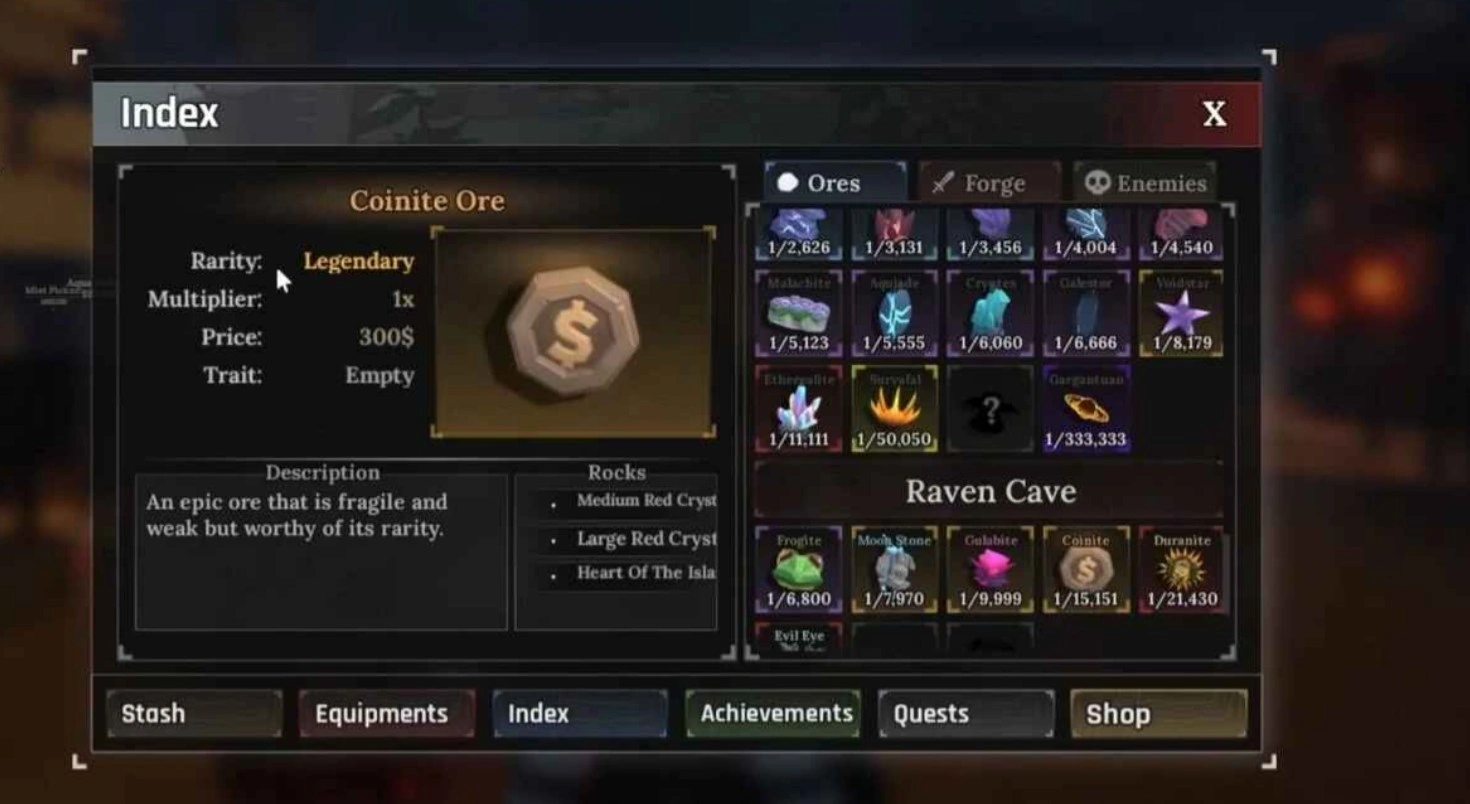Select the Ethereallite crystal ore
1470x804 pixels.
[x=799, y=409]
